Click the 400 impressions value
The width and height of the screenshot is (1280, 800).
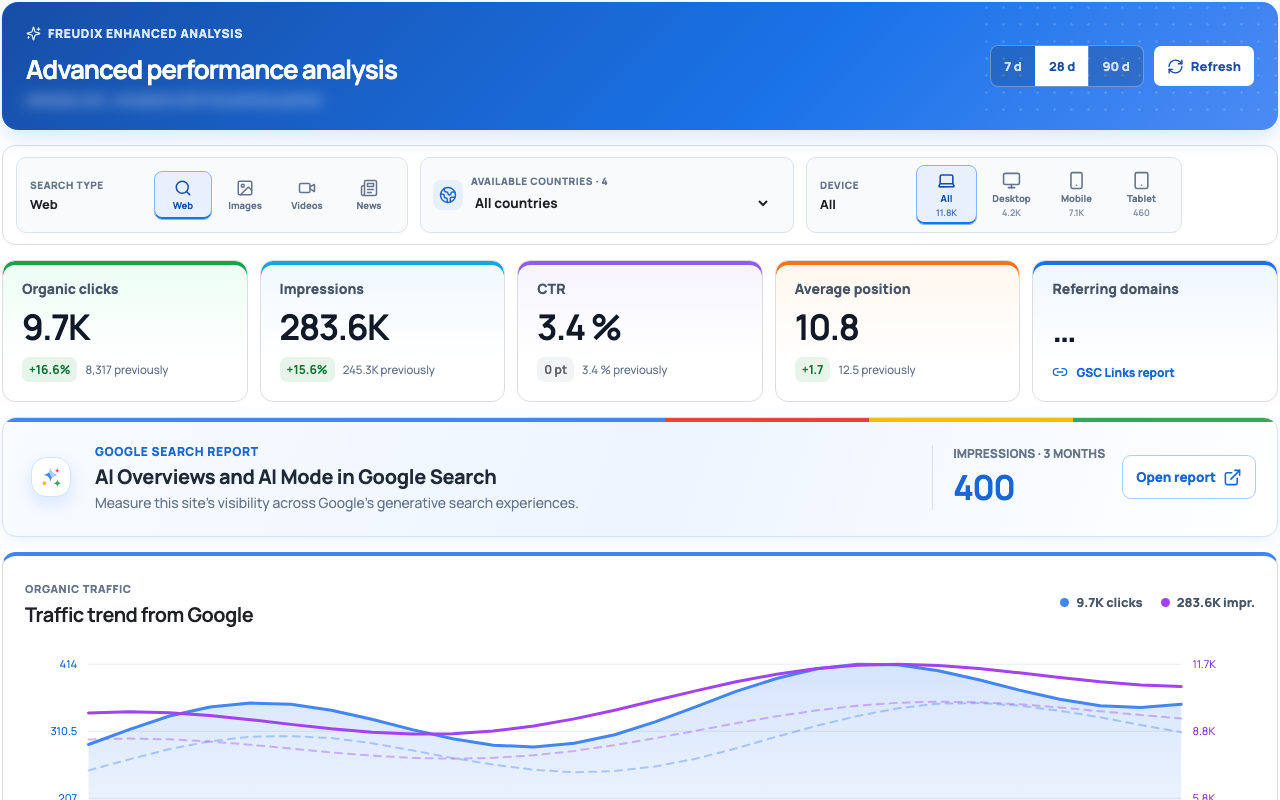point(984,488)
